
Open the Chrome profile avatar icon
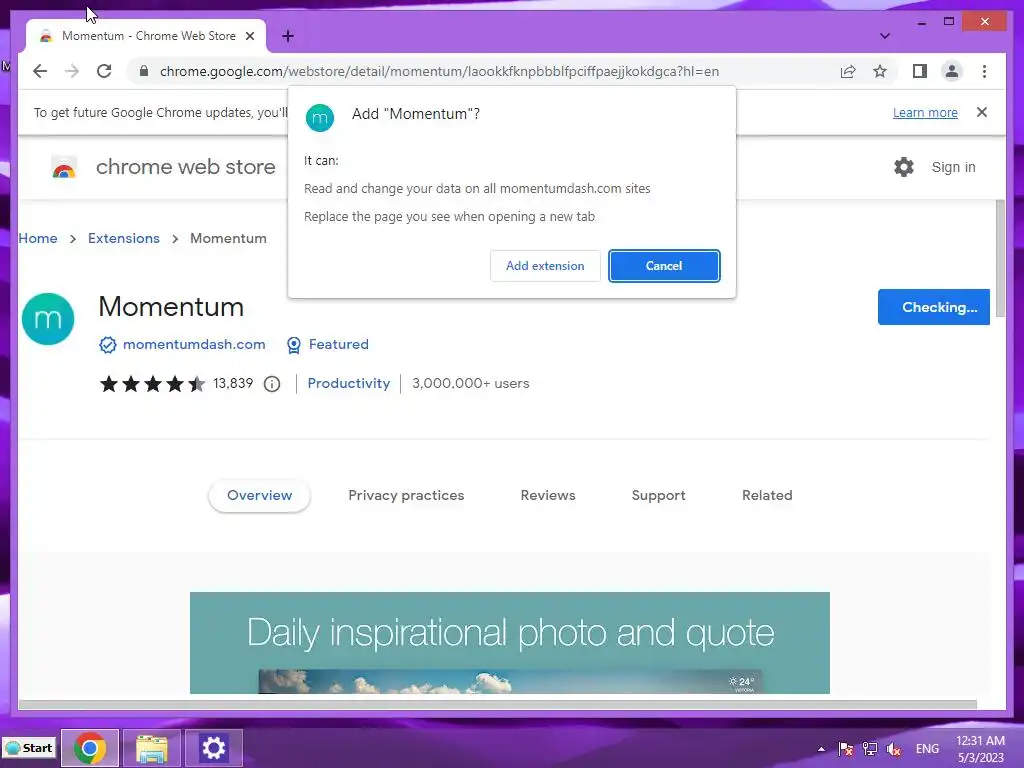tap(952, 71)
